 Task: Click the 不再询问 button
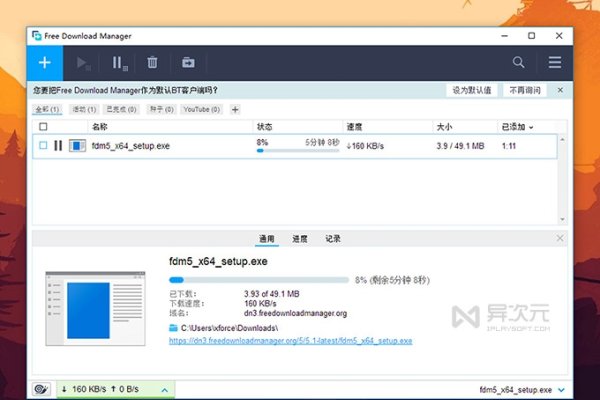[525, 90]
